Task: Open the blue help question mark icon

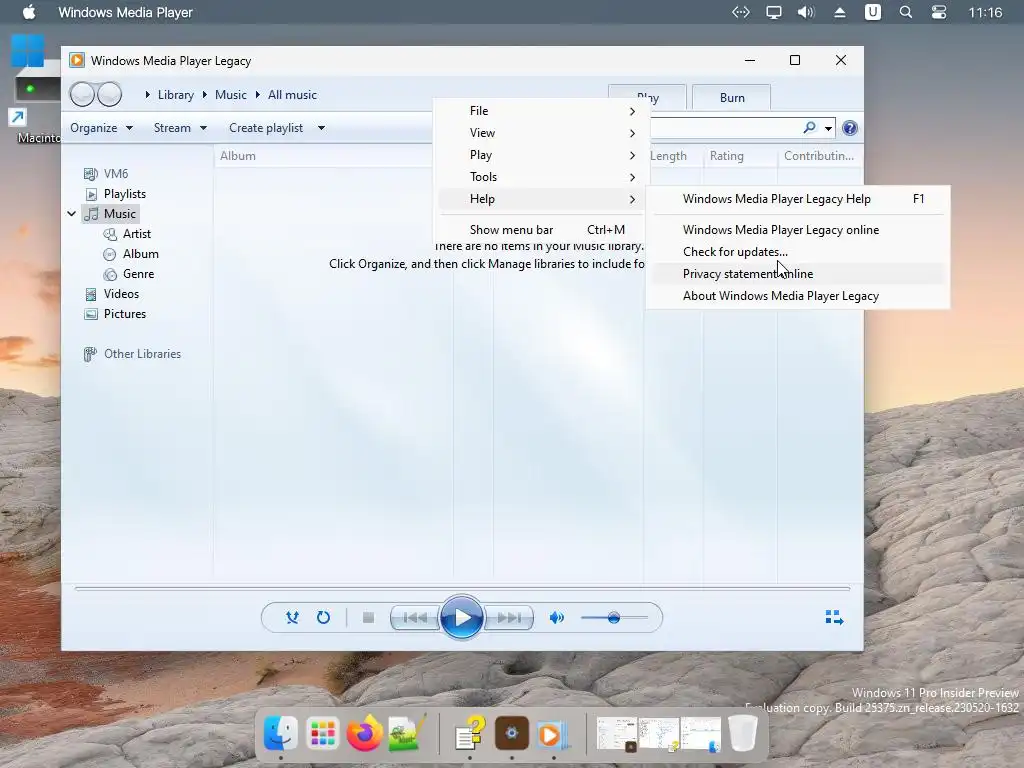Action: (x=850, y=128)
